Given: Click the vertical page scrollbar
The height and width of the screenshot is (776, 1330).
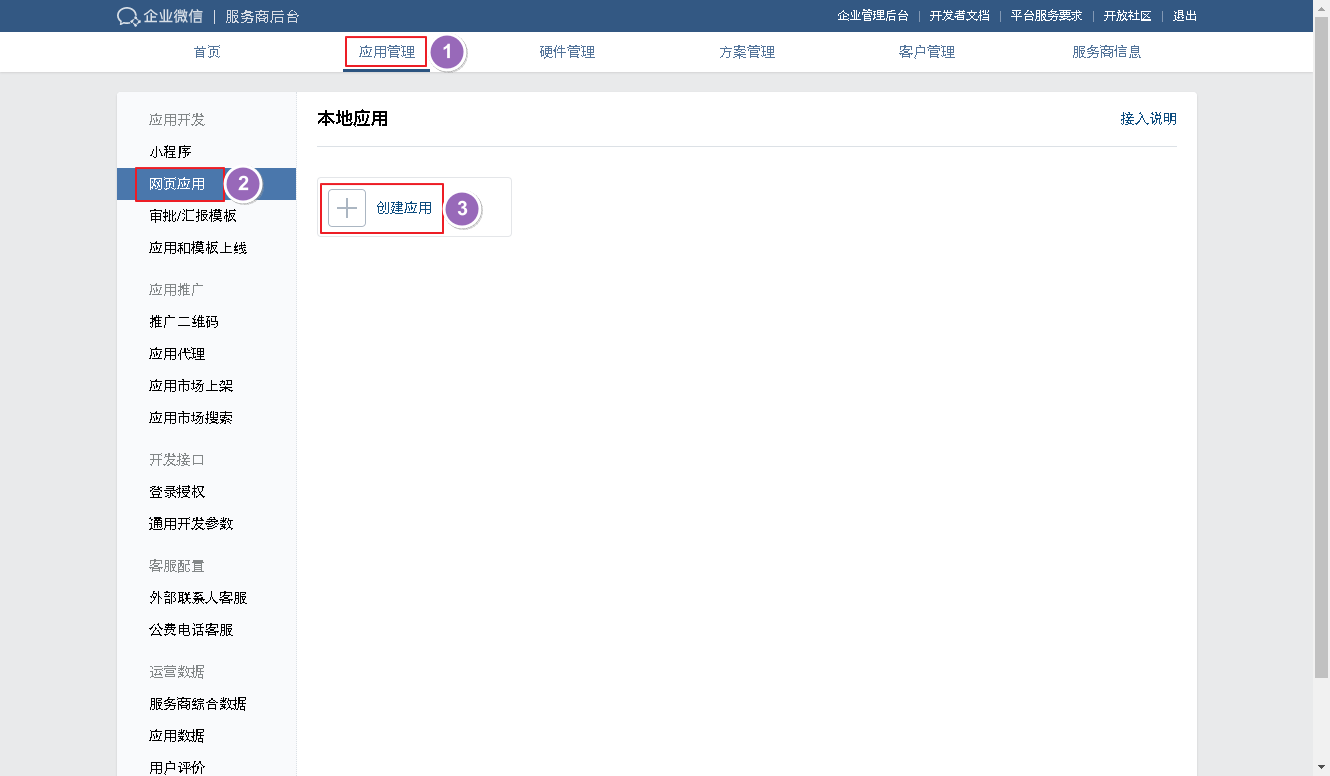Looking at the screenshot, I should coord(1321,350).
